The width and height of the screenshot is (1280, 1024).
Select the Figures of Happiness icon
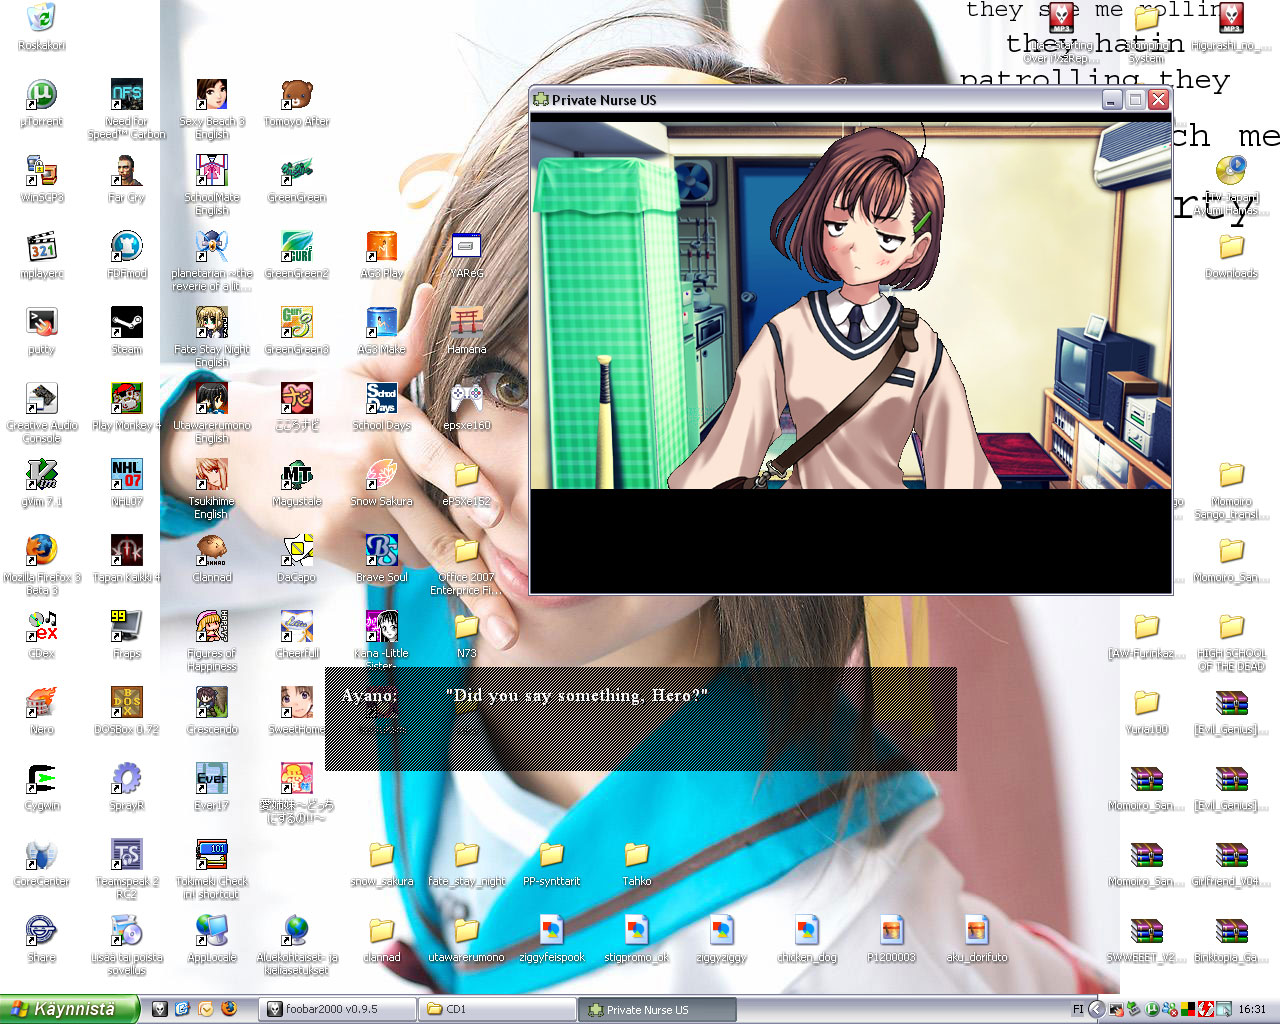212,627
